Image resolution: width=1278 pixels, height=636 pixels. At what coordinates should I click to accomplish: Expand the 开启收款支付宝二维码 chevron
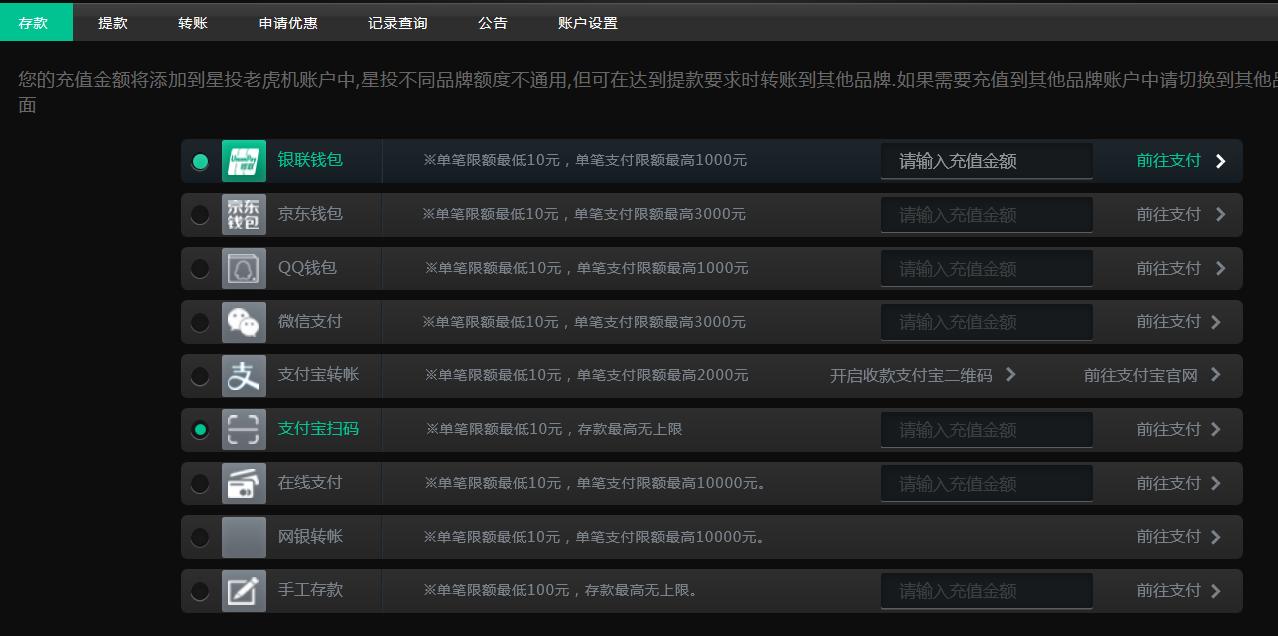tap(1011, 375)
